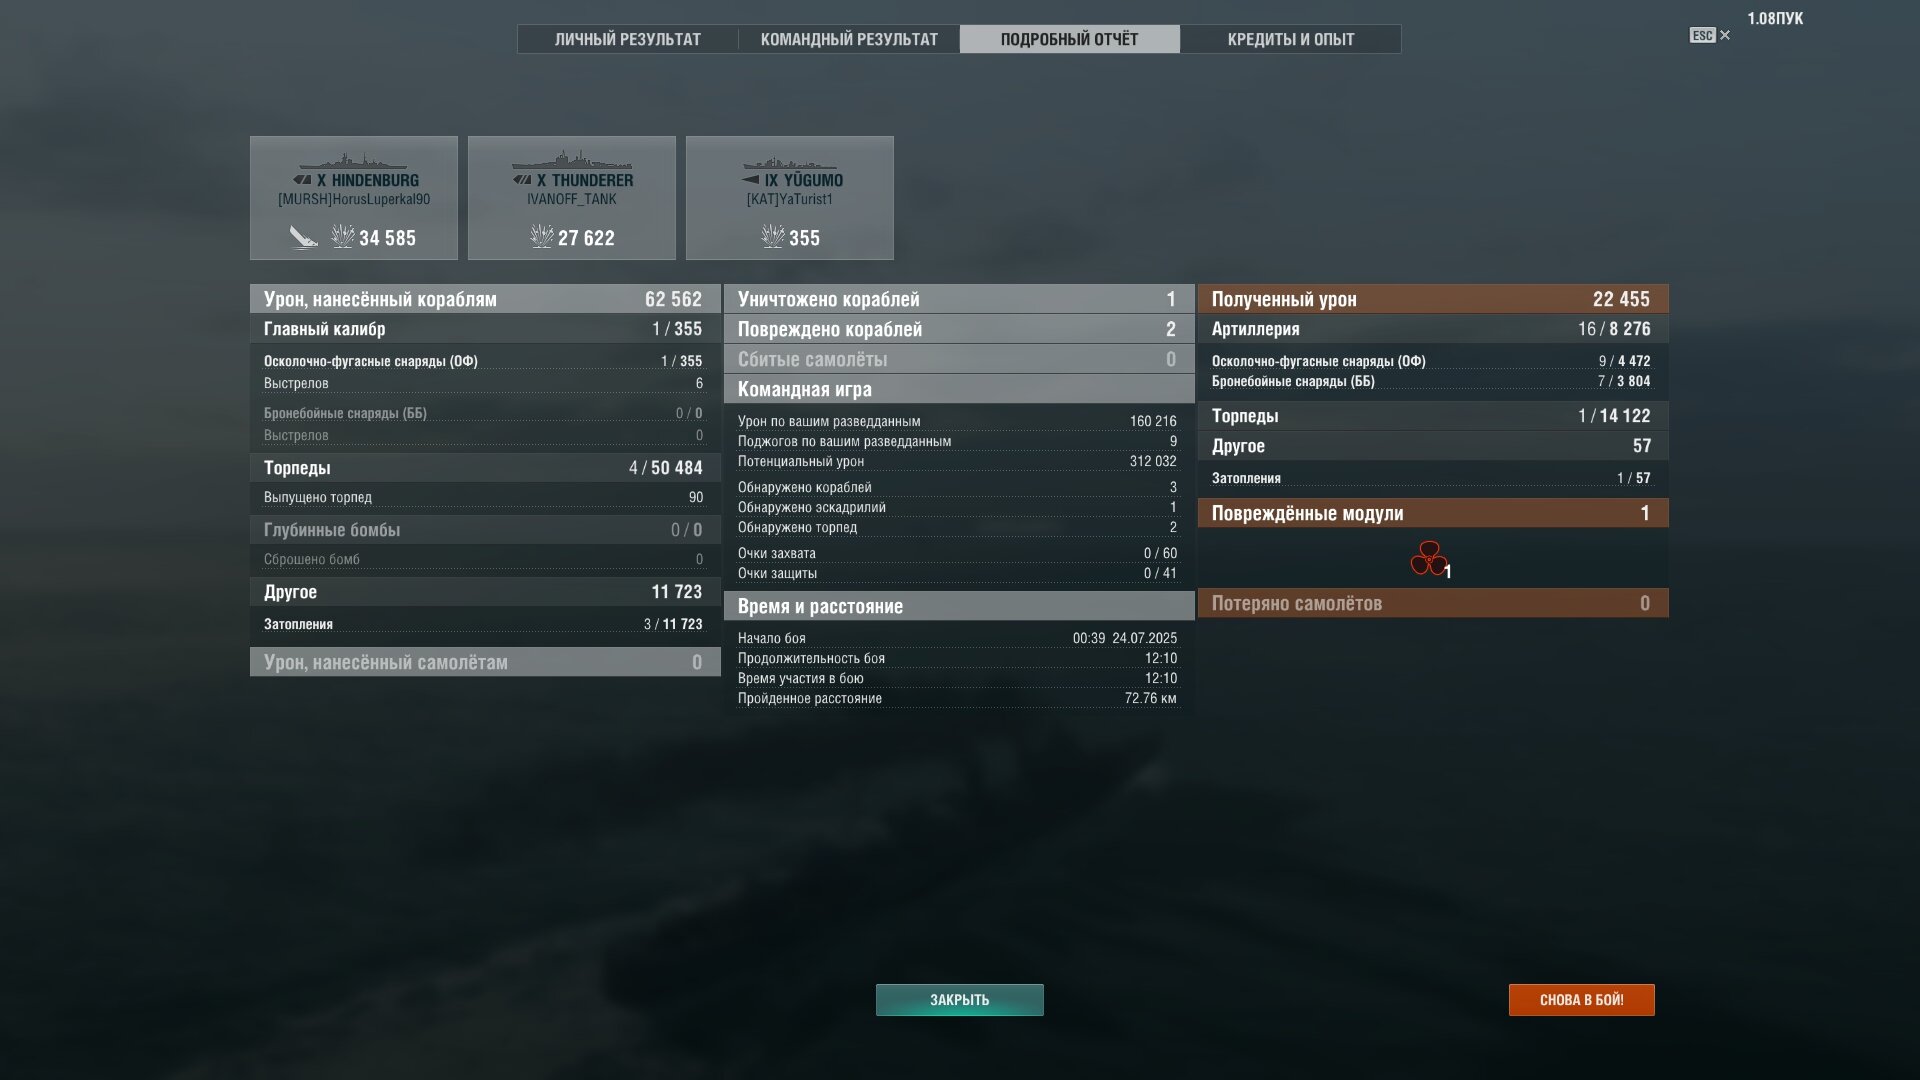Switch to the Командный результат tab
The image size is (1920, 1080).
(x=849, y=39)
